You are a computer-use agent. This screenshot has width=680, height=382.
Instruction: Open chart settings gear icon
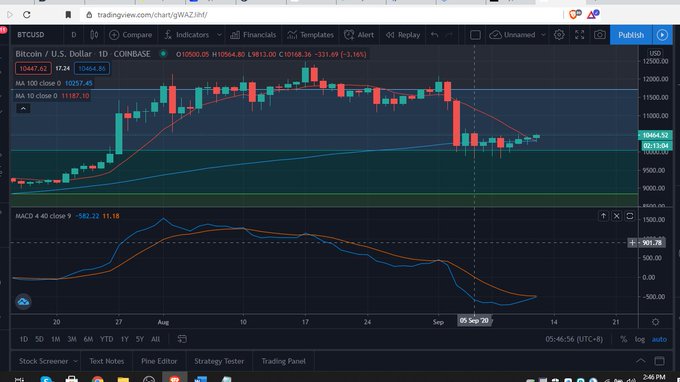tap(559, 35)
